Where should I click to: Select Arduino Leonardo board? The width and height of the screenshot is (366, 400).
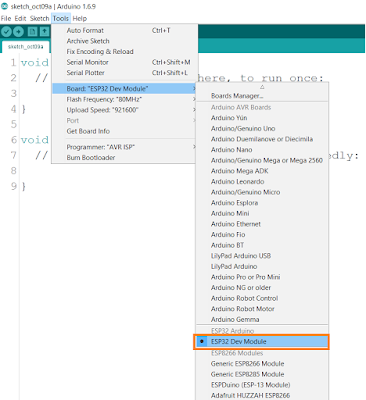click(262, 182)
